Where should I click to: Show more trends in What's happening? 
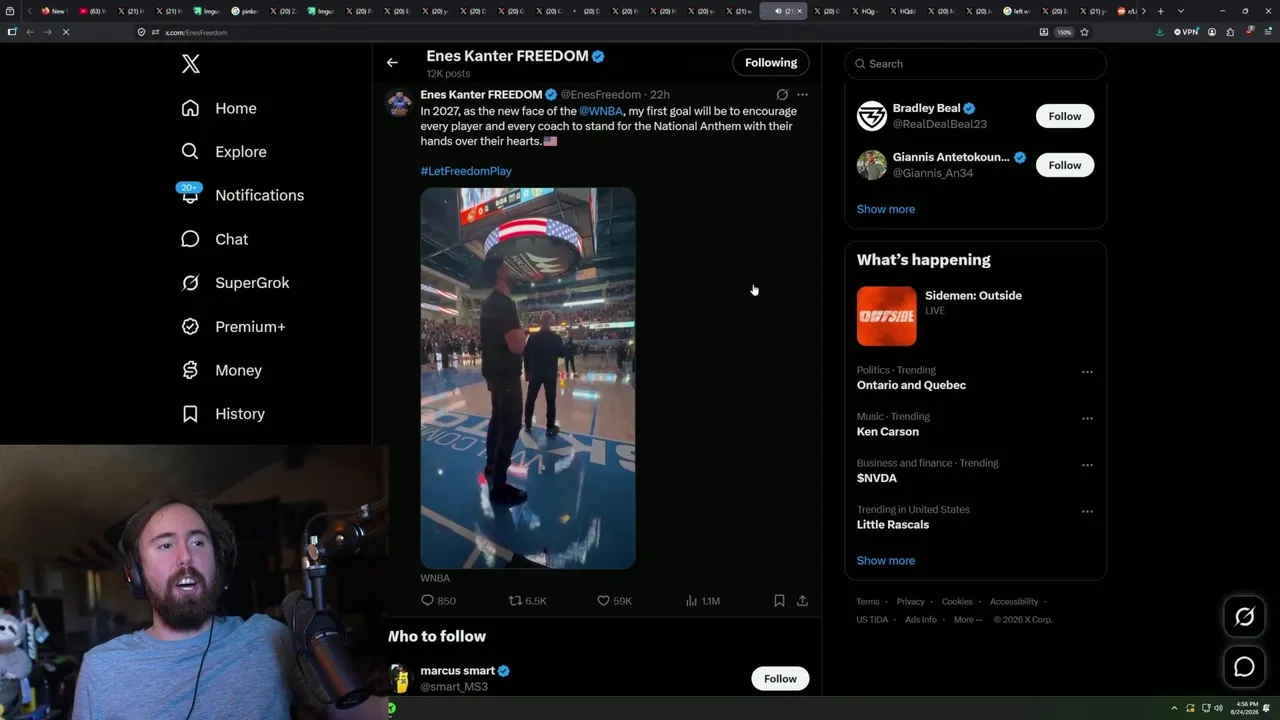(x=886, y=561)
